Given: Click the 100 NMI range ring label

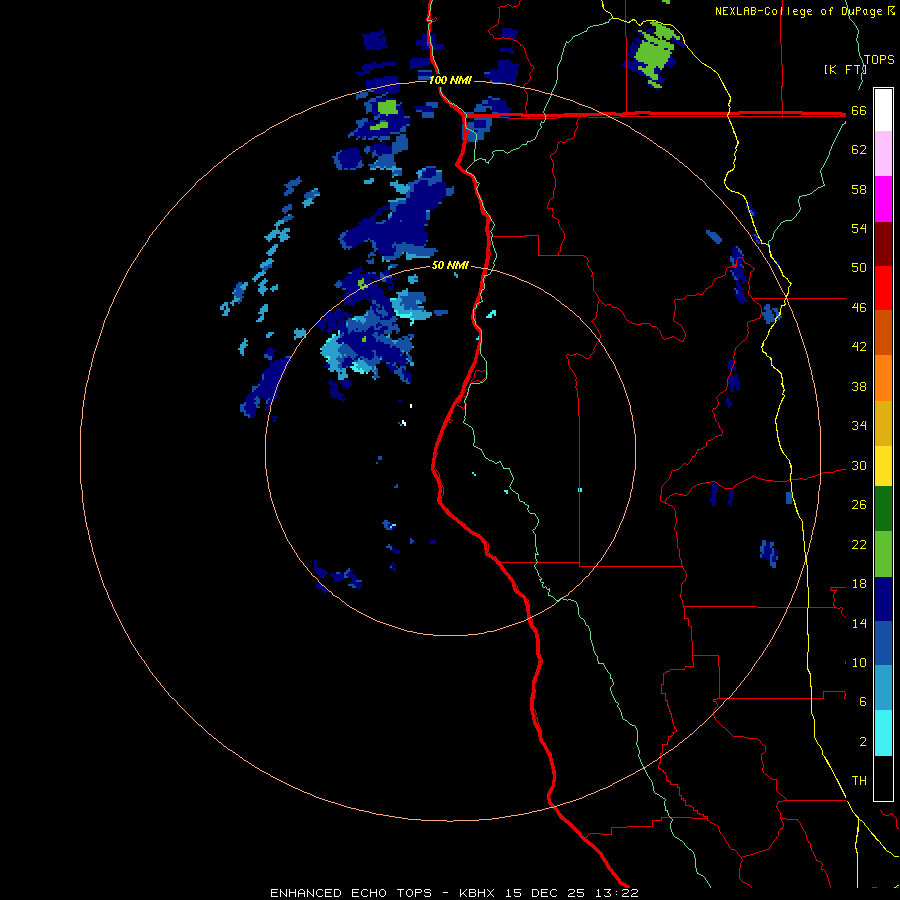Looking at the screenshot, I should pos(450,80).
